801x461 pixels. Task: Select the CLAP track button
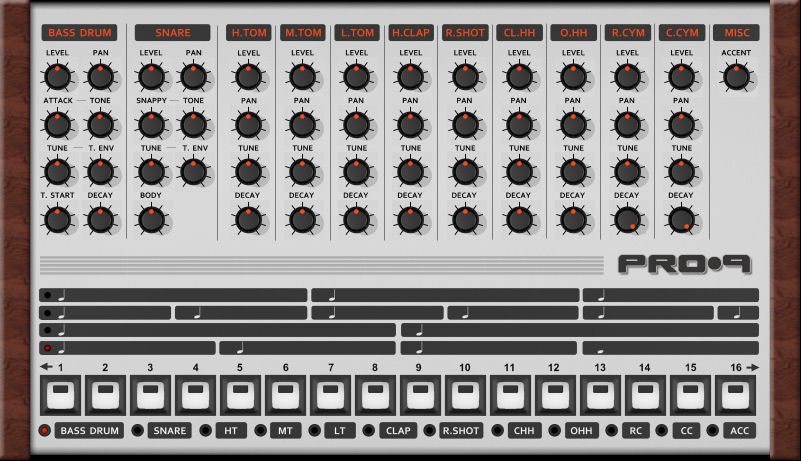[398, 430]
